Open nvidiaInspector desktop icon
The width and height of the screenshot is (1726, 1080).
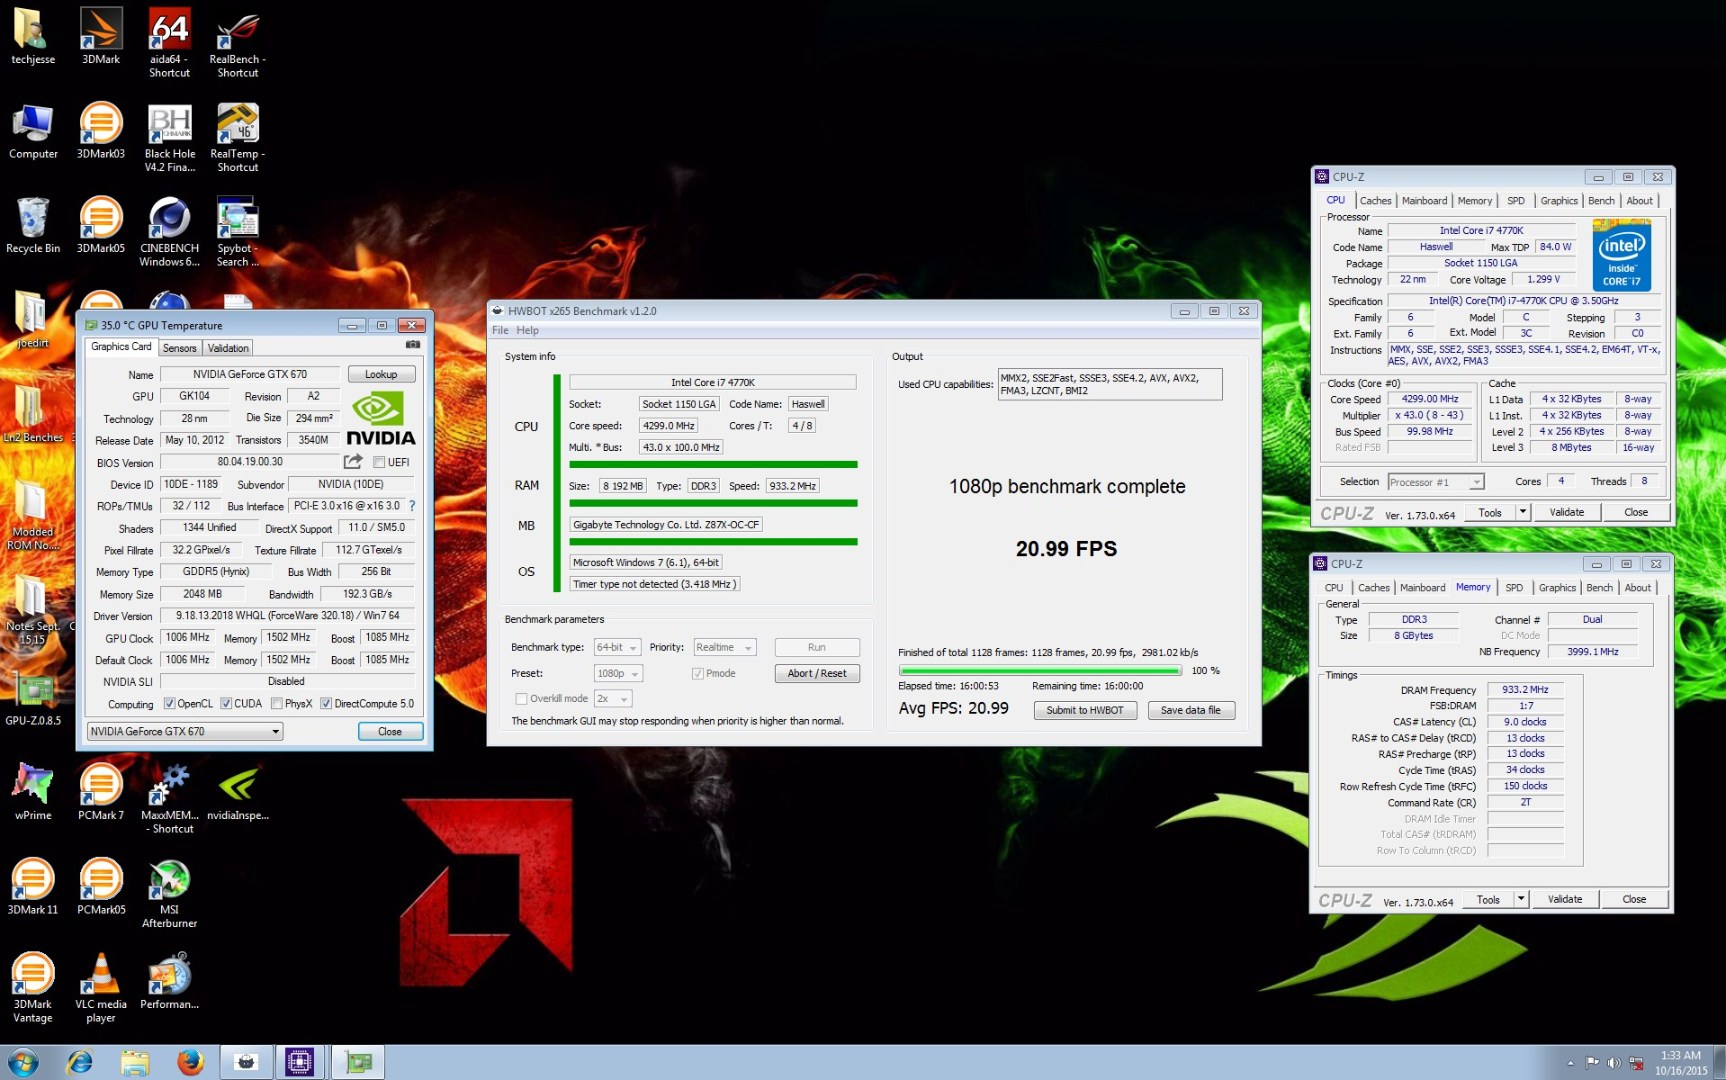(238, 792)
